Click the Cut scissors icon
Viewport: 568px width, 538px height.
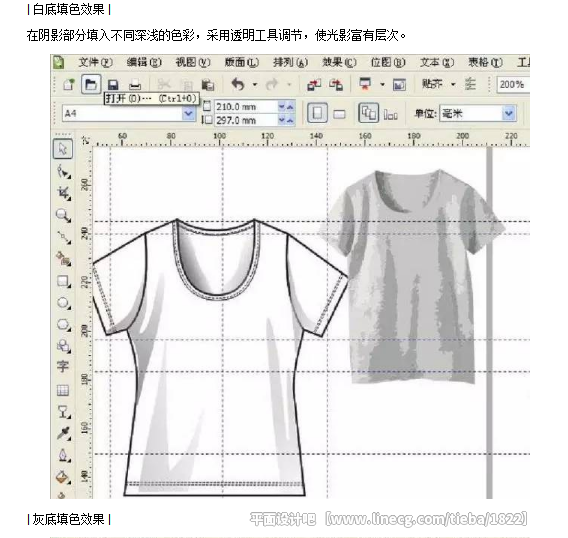(164, 85)
